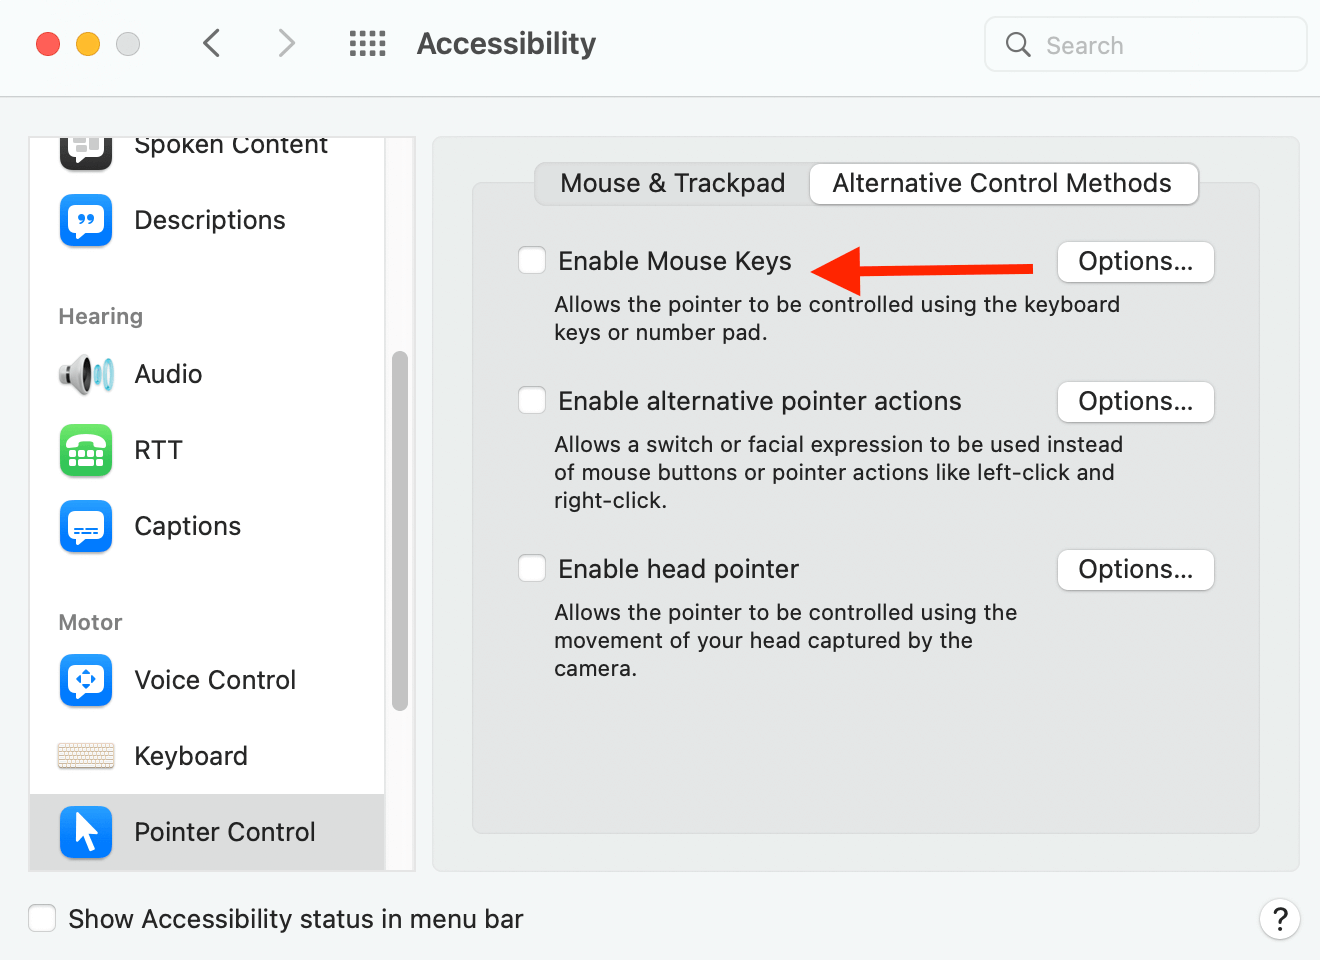1320x960 pixels.
Task: Click the Pointer Control arrow icon
Action: point(86,832)
